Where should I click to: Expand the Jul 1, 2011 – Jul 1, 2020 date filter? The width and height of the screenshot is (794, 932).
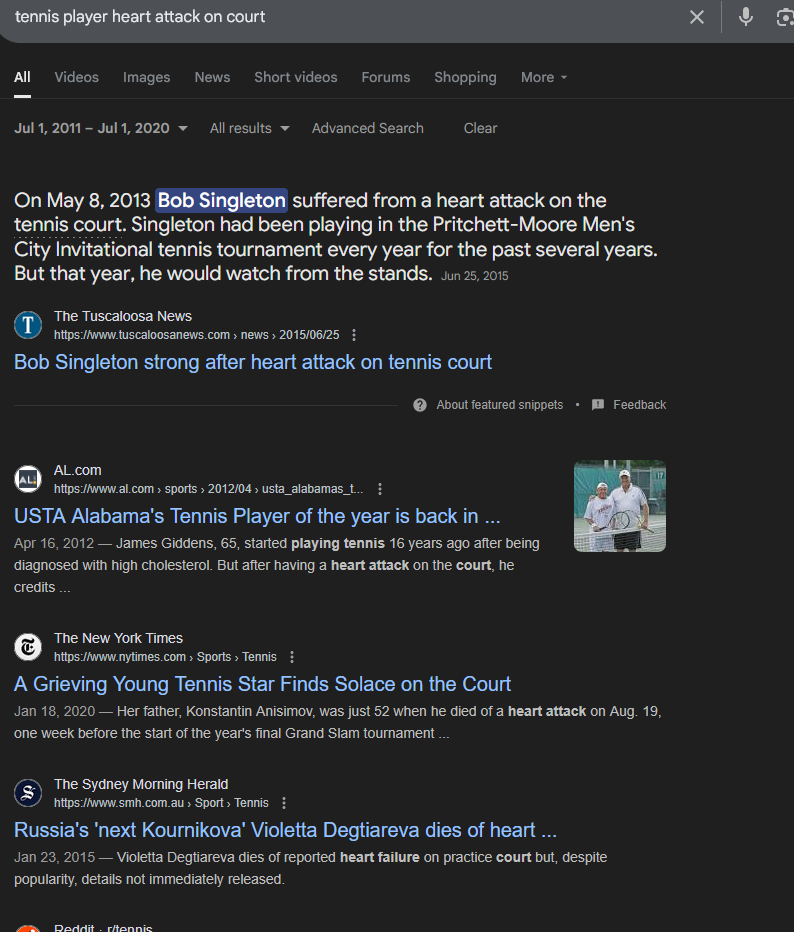100,128
